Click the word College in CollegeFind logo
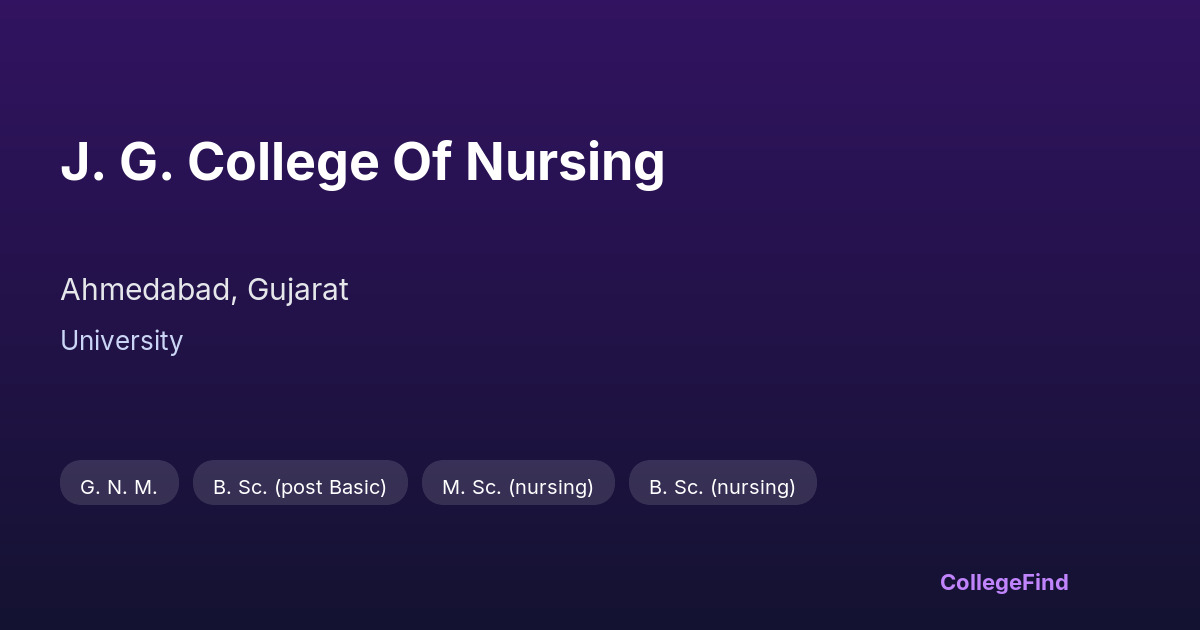 click(982, 582)
